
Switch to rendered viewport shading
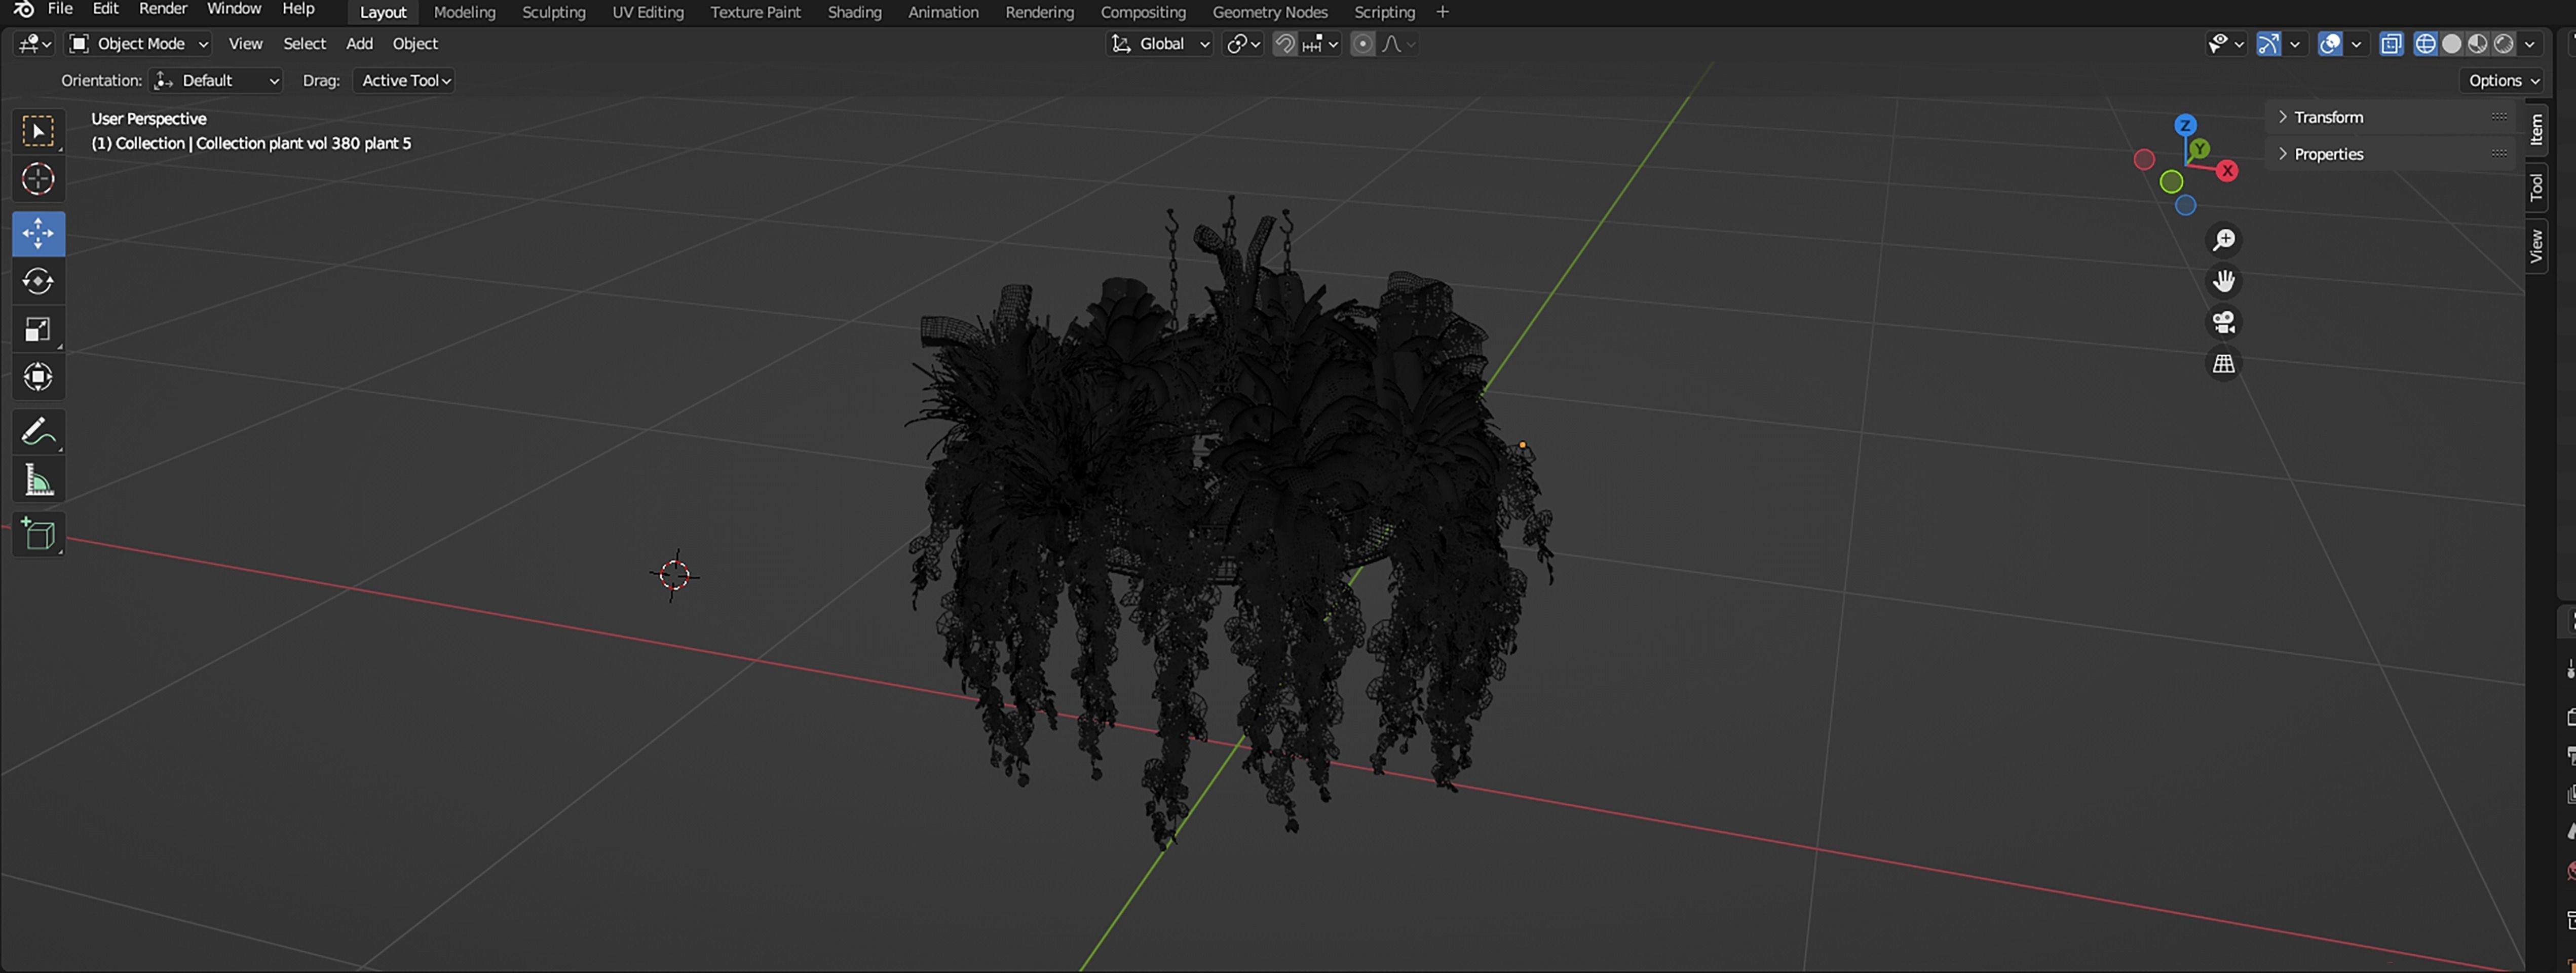click(x=2503, y=44)
